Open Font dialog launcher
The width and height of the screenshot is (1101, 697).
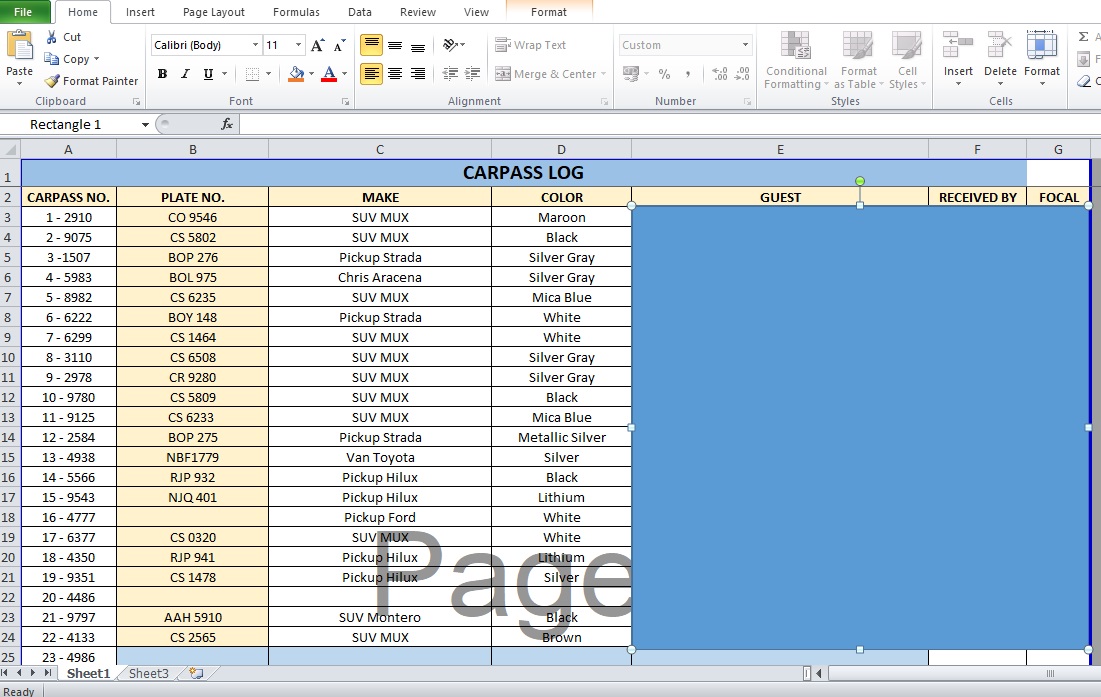pyautogui.click(x=345, y=102)
